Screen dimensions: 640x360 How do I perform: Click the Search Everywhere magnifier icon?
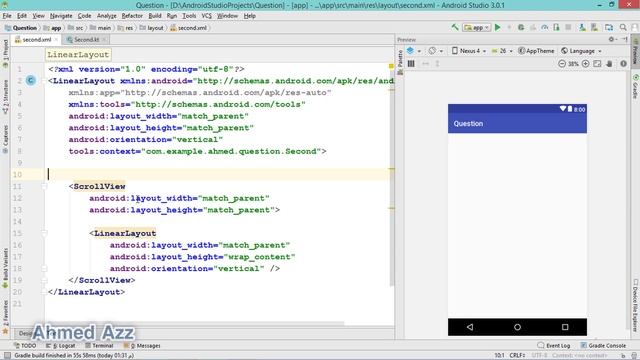click(623, 27)
